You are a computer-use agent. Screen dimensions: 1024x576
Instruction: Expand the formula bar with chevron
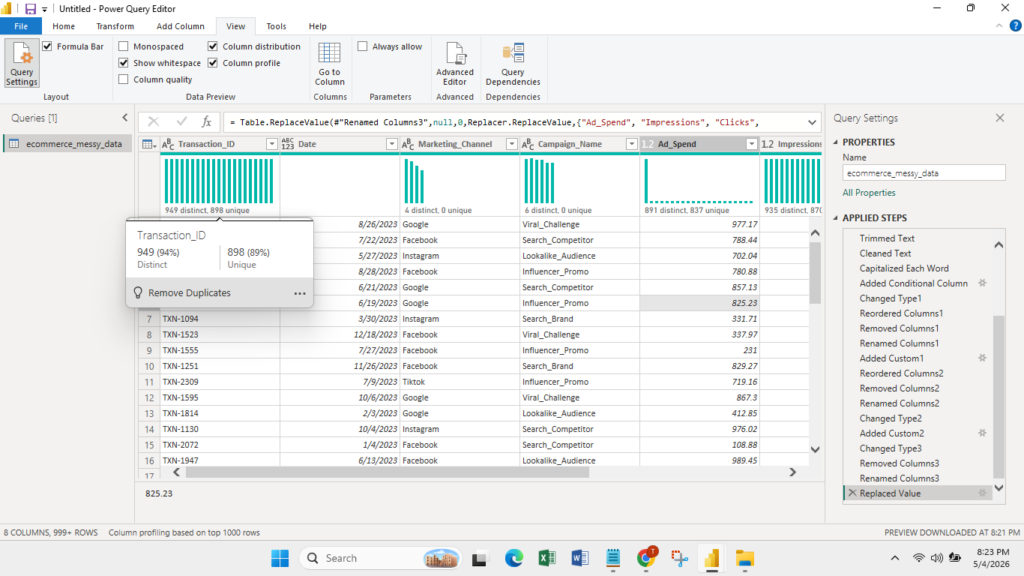pos(812,122)
